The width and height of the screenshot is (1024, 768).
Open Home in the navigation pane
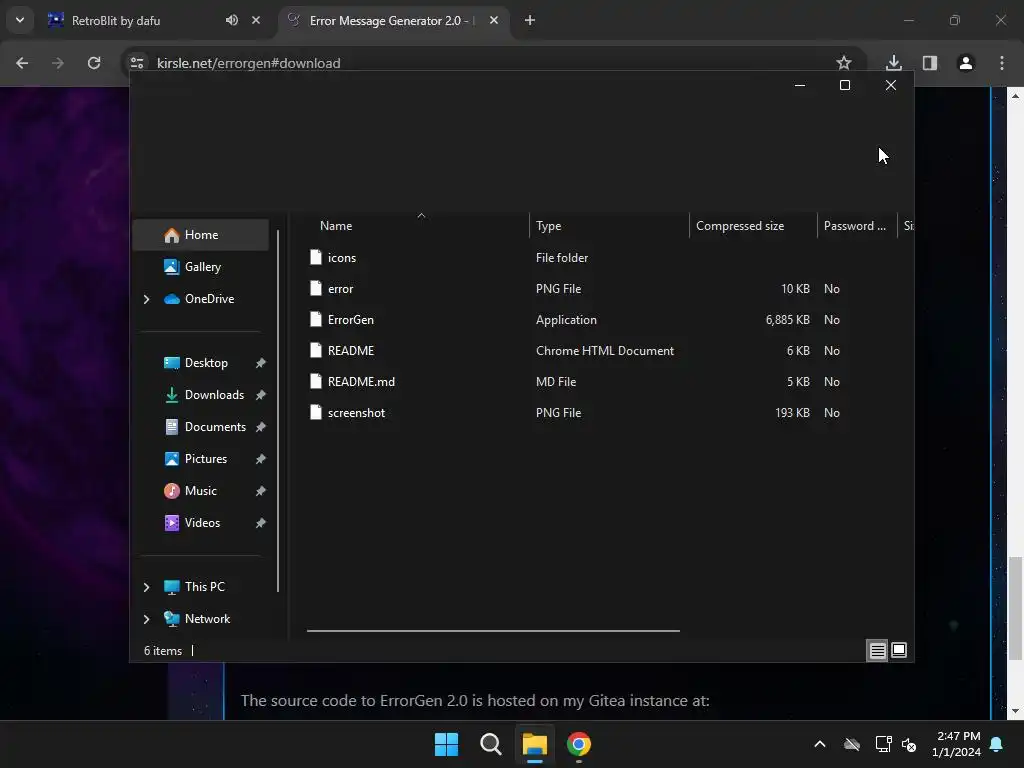[x=200, y=234]
